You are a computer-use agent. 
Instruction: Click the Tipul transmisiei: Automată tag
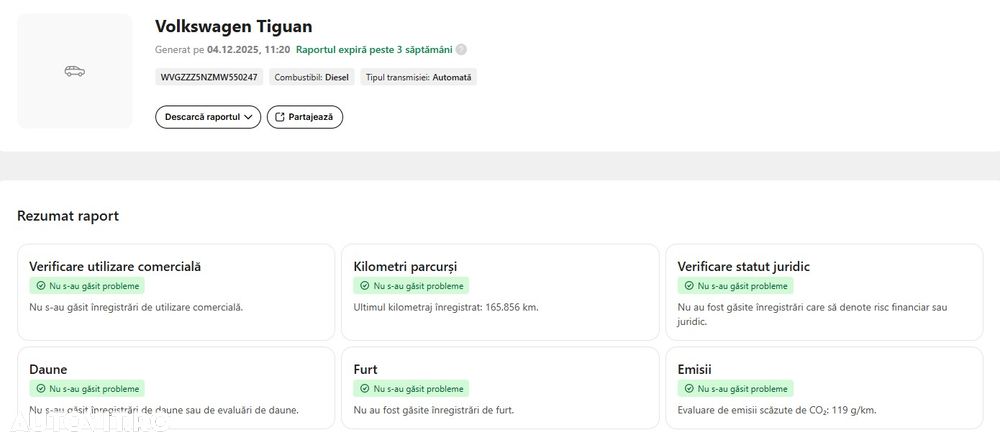(x=418, y=77)
